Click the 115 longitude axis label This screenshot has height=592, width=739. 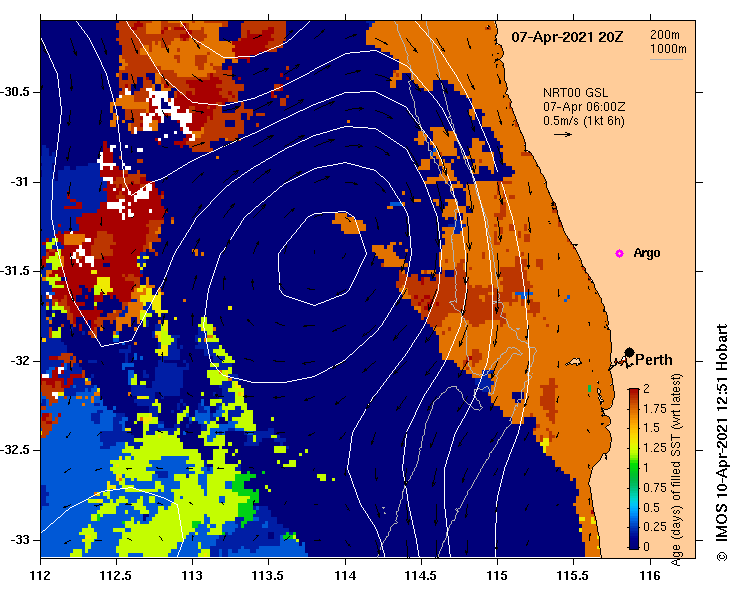497,576
